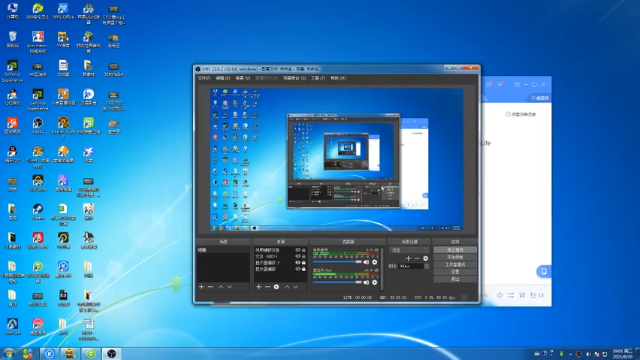Open the Tools menu in OBS
This screenshot has height=360, width=640.
click(x=318, y=78)
